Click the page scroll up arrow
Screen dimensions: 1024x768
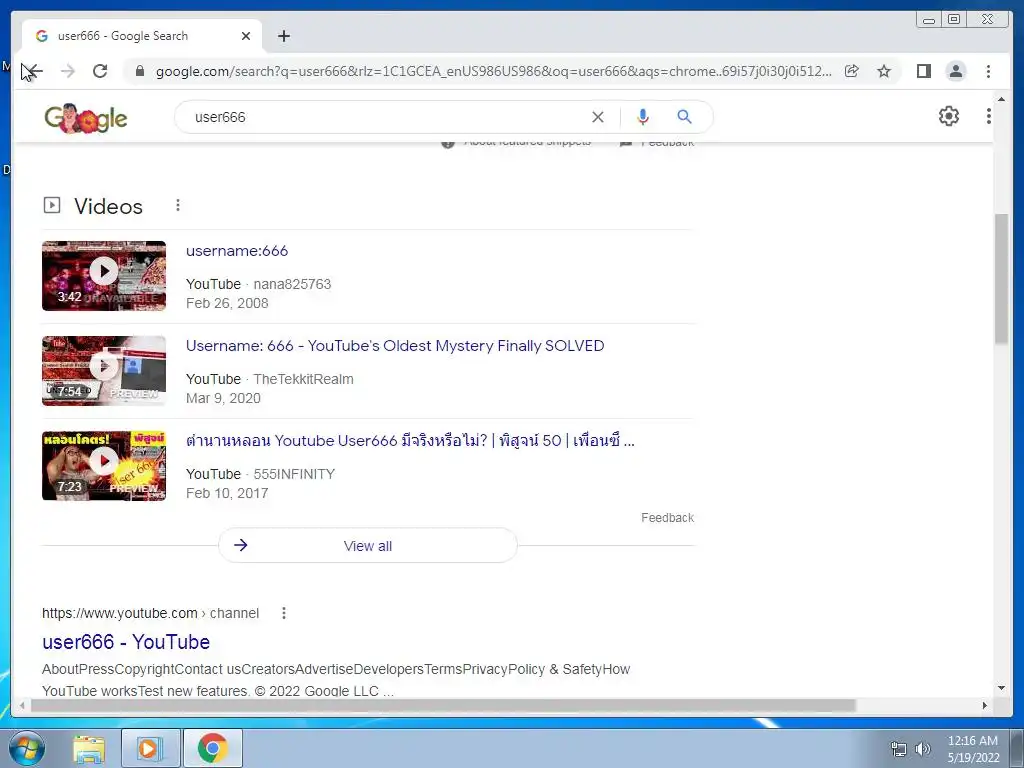pyautogui.click(x=1001, y=99)
